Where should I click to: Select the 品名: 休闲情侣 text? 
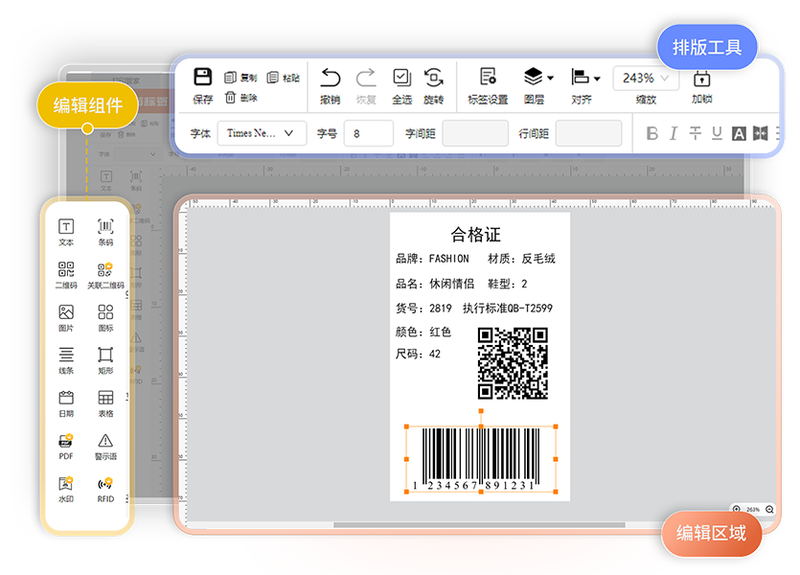click(435, 284)
